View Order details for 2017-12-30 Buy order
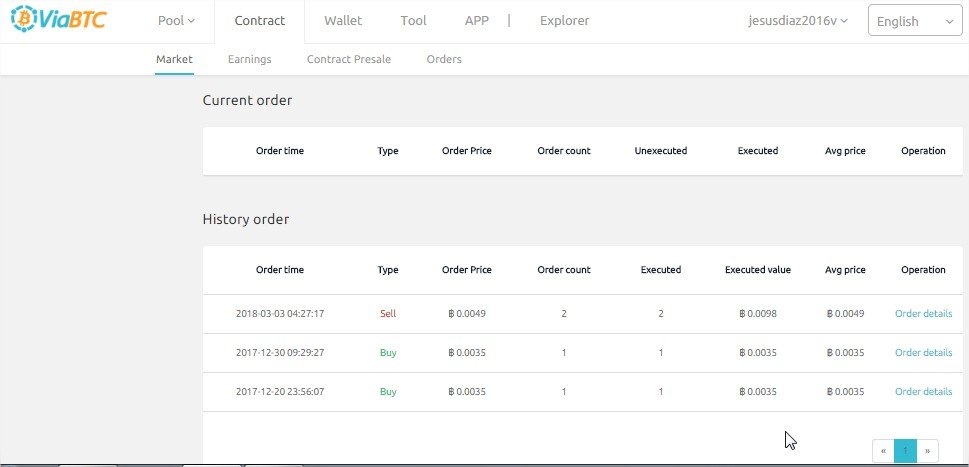This screenshot has height=467, width=969. pos(923,353)
